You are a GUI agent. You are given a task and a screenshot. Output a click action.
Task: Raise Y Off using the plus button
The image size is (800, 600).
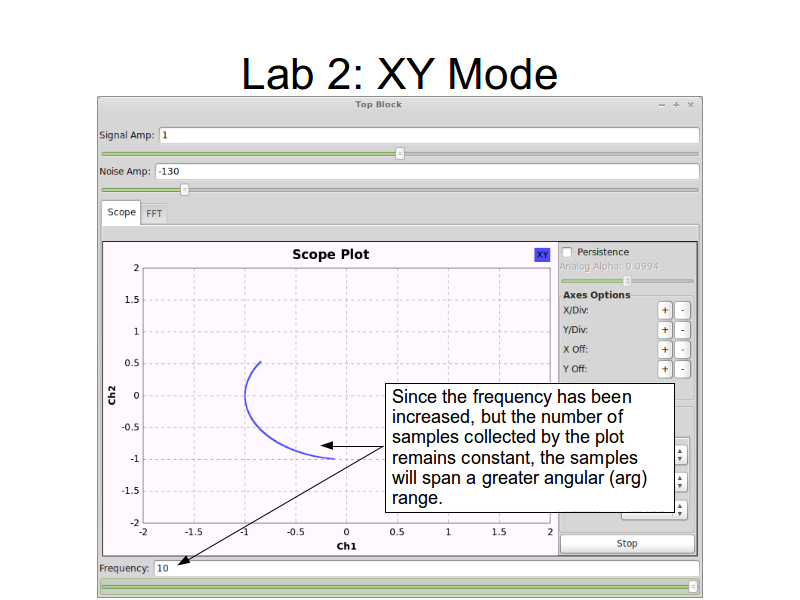click(664, 369)
